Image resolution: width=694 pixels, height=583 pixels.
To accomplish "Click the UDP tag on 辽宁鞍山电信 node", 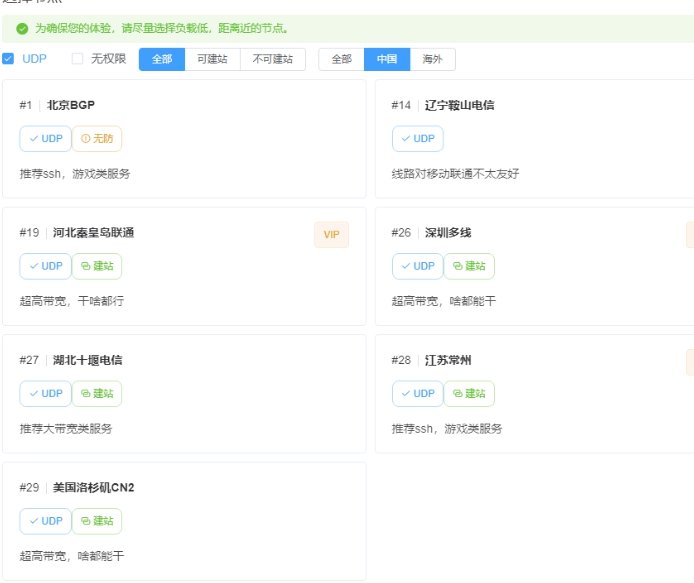I will tap(418, 138).
